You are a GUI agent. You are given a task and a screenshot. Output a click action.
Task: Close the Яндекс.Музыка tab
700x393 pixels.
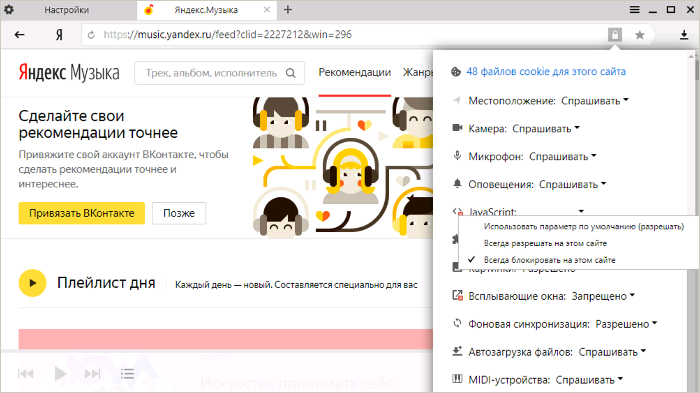[x=267, y=9]
